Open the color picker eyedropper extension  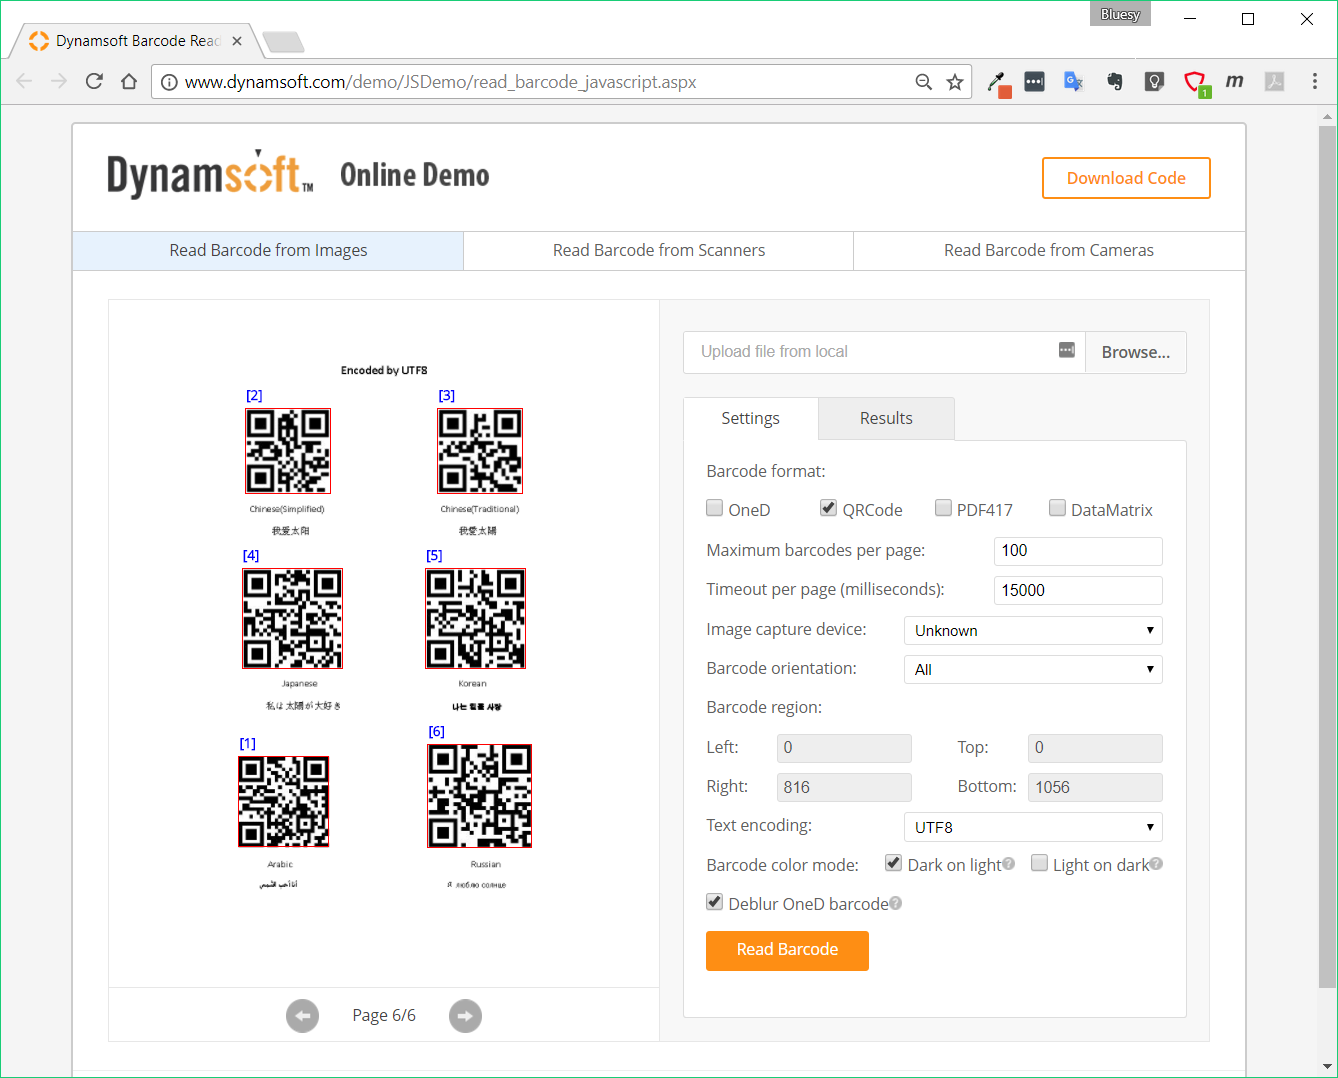point(996,82)
